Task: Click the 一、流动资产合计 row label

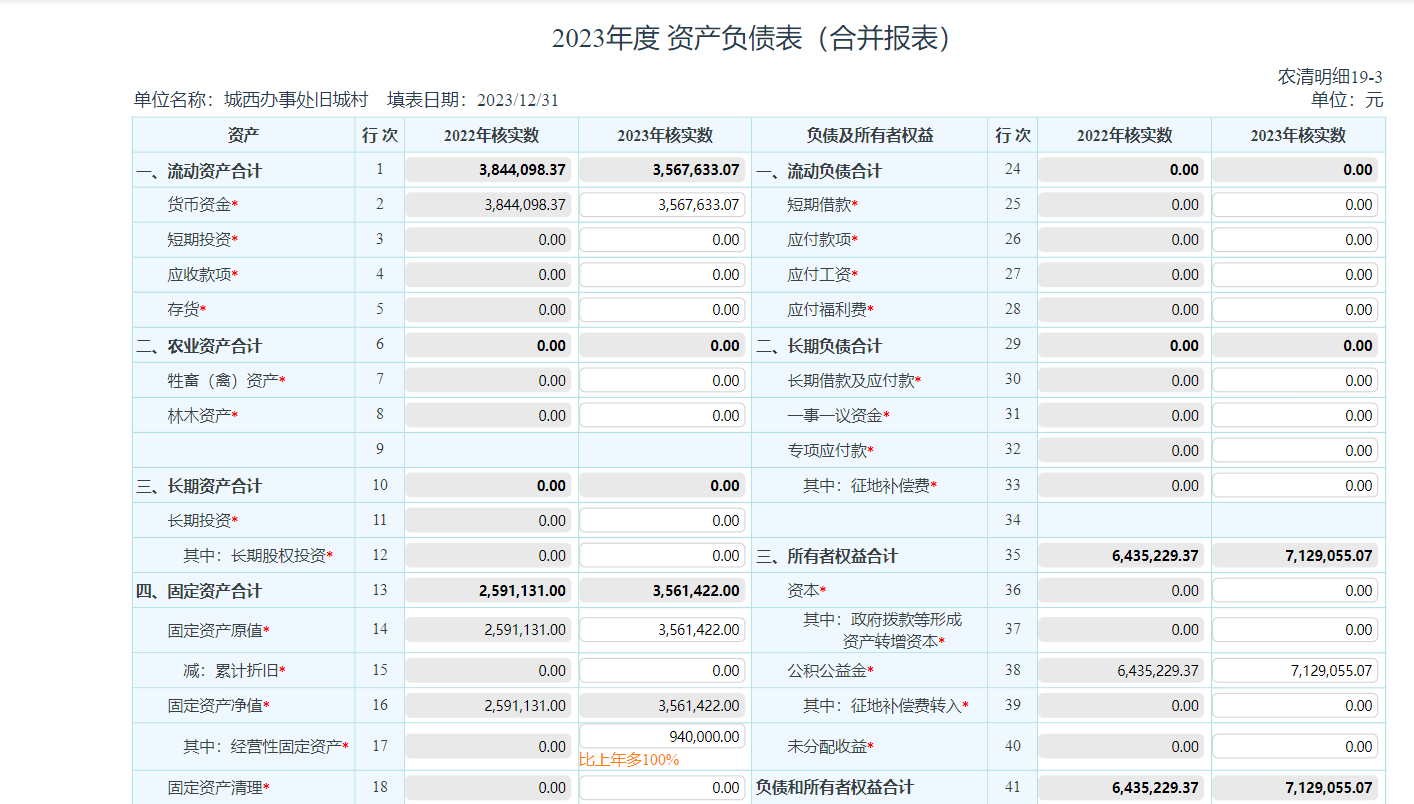Action: click(x=199, y=171)
